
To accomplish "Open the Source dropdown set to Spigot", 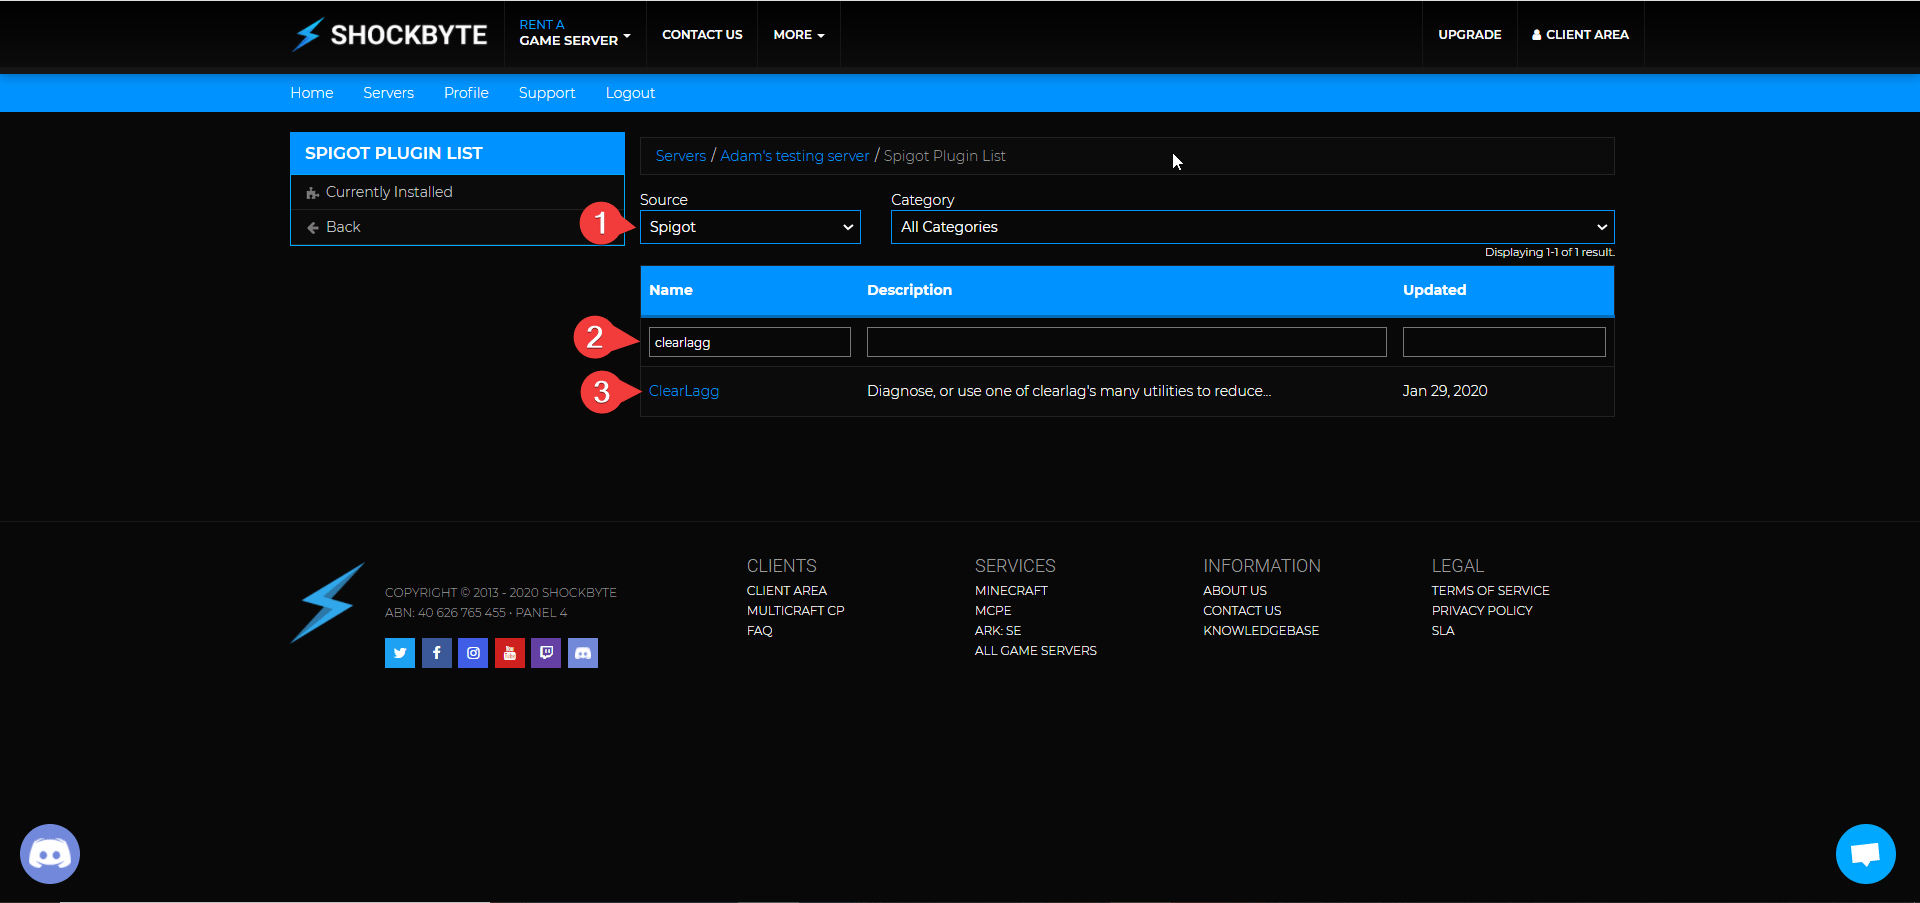I will pyautogui.click(x=750, y=227).
